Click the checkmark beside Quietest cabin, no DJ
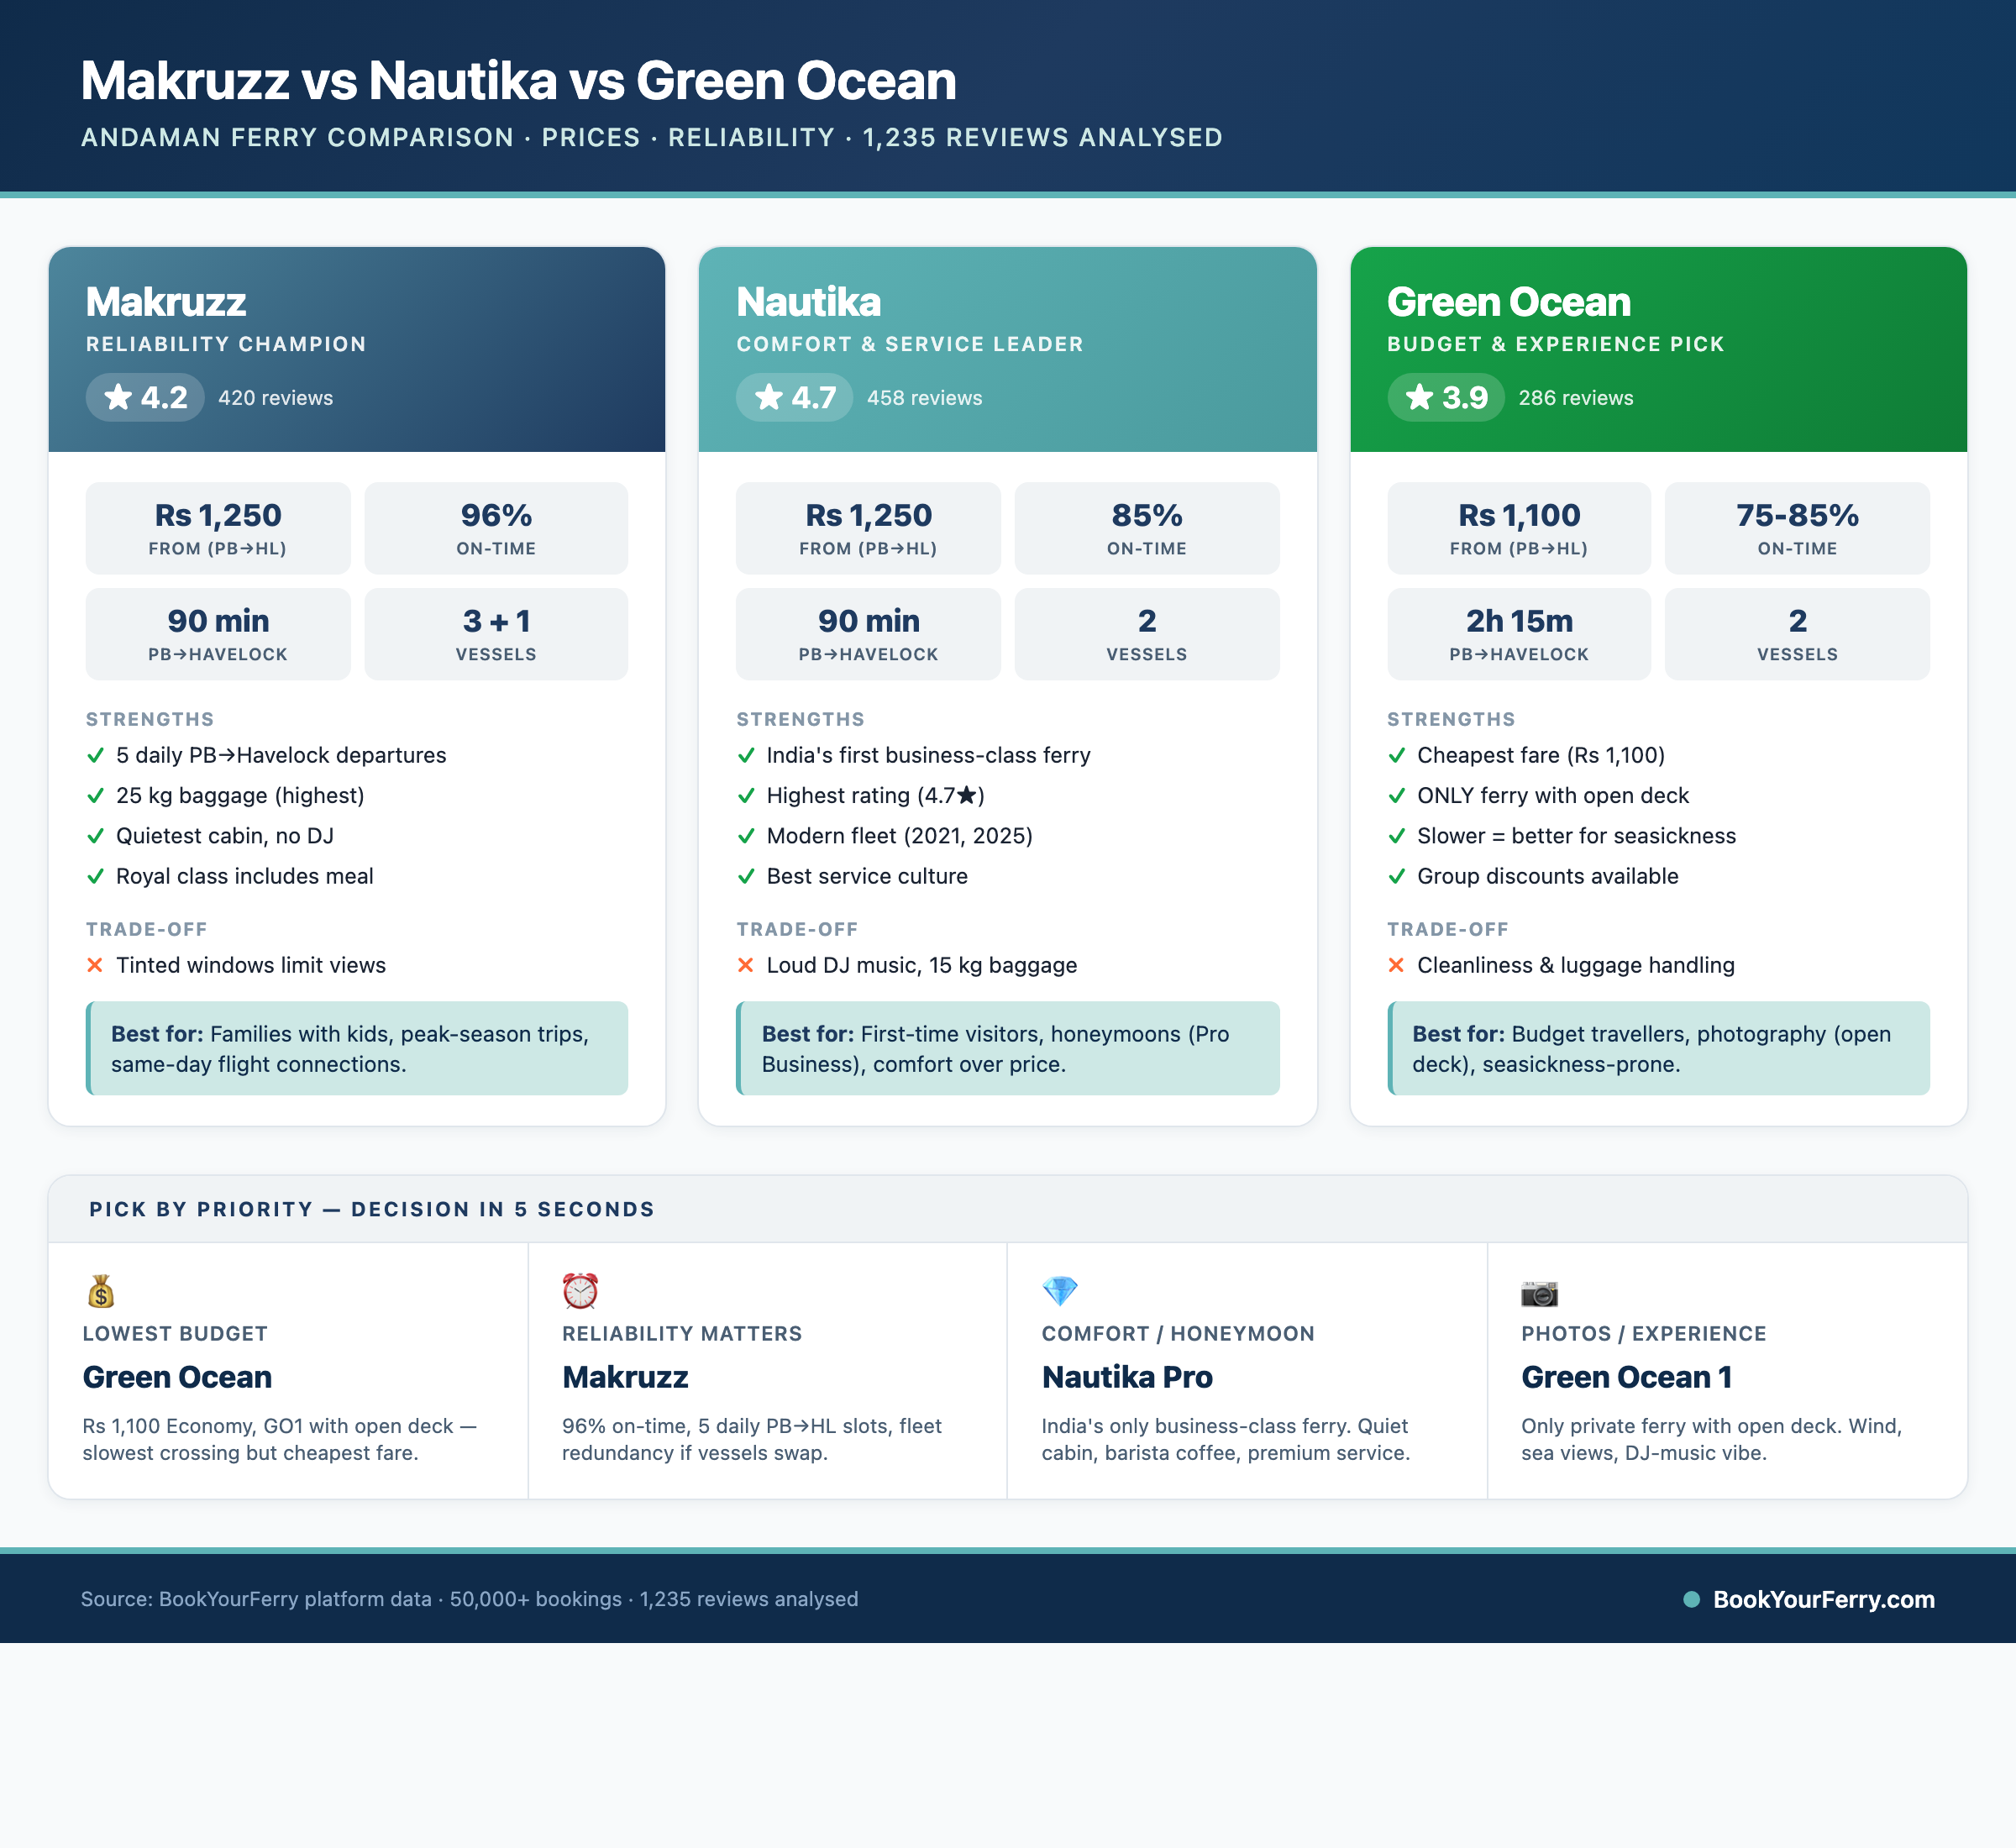The width and height of the screenshot is (2016, 1848). (x=95, y=836)
